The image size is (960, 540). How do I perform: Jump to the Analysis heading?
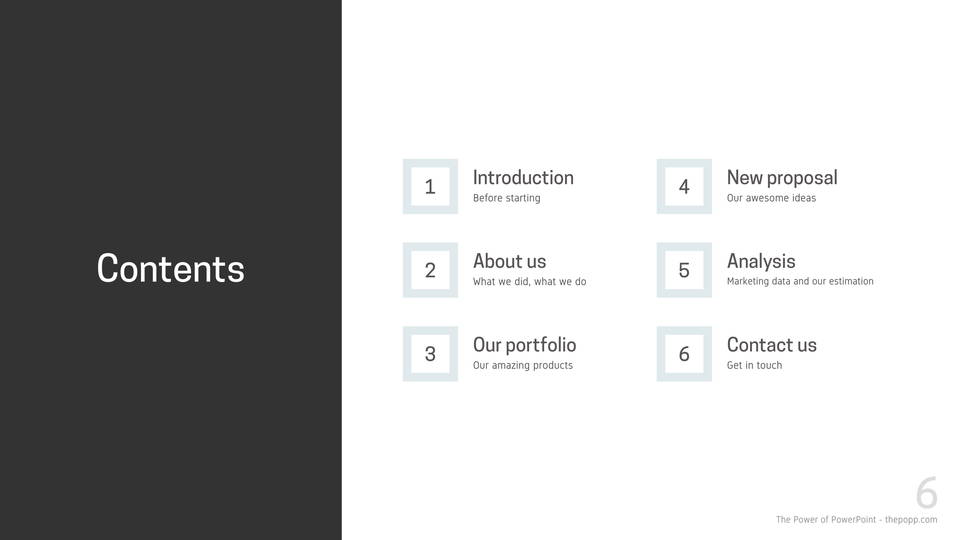(x=761, y=261)
